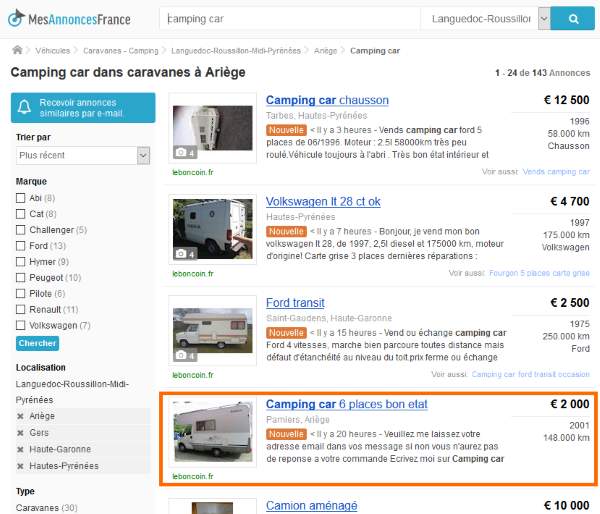Click leboncoin.fr under Ford transit listing
The image size is (600, 514).
[192, 375]
